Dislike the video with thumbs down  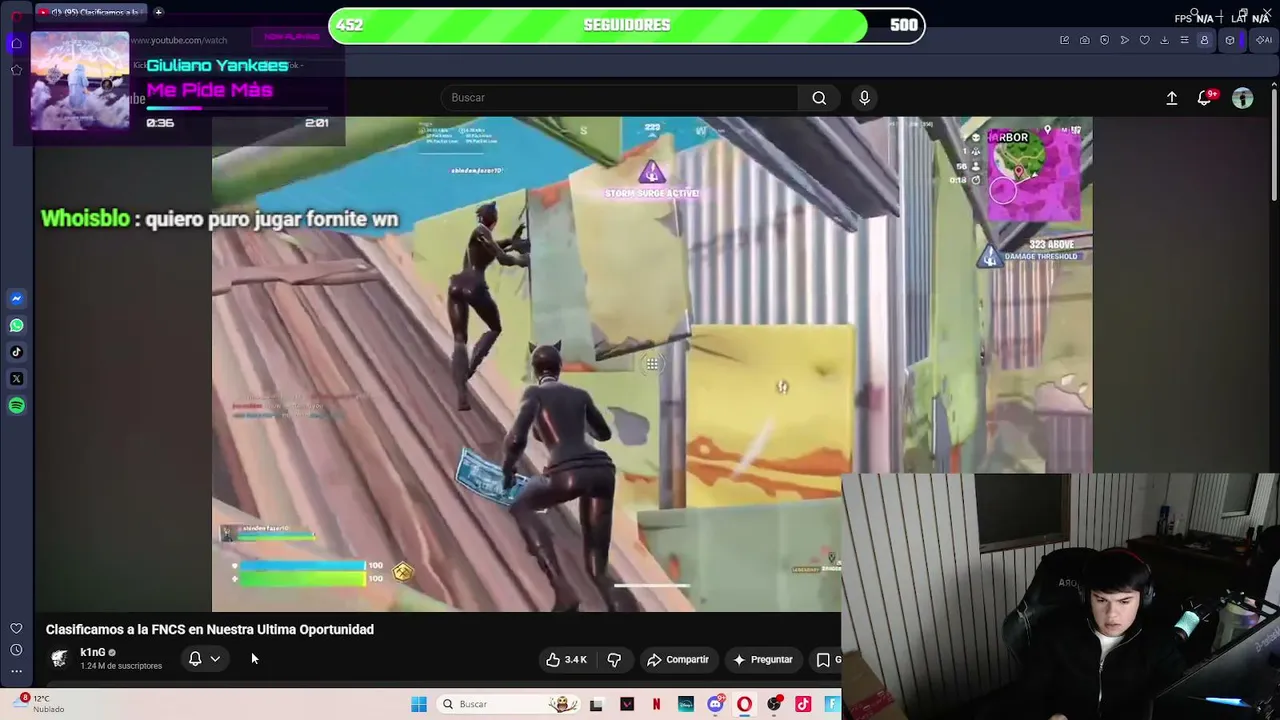click(614, 660)
